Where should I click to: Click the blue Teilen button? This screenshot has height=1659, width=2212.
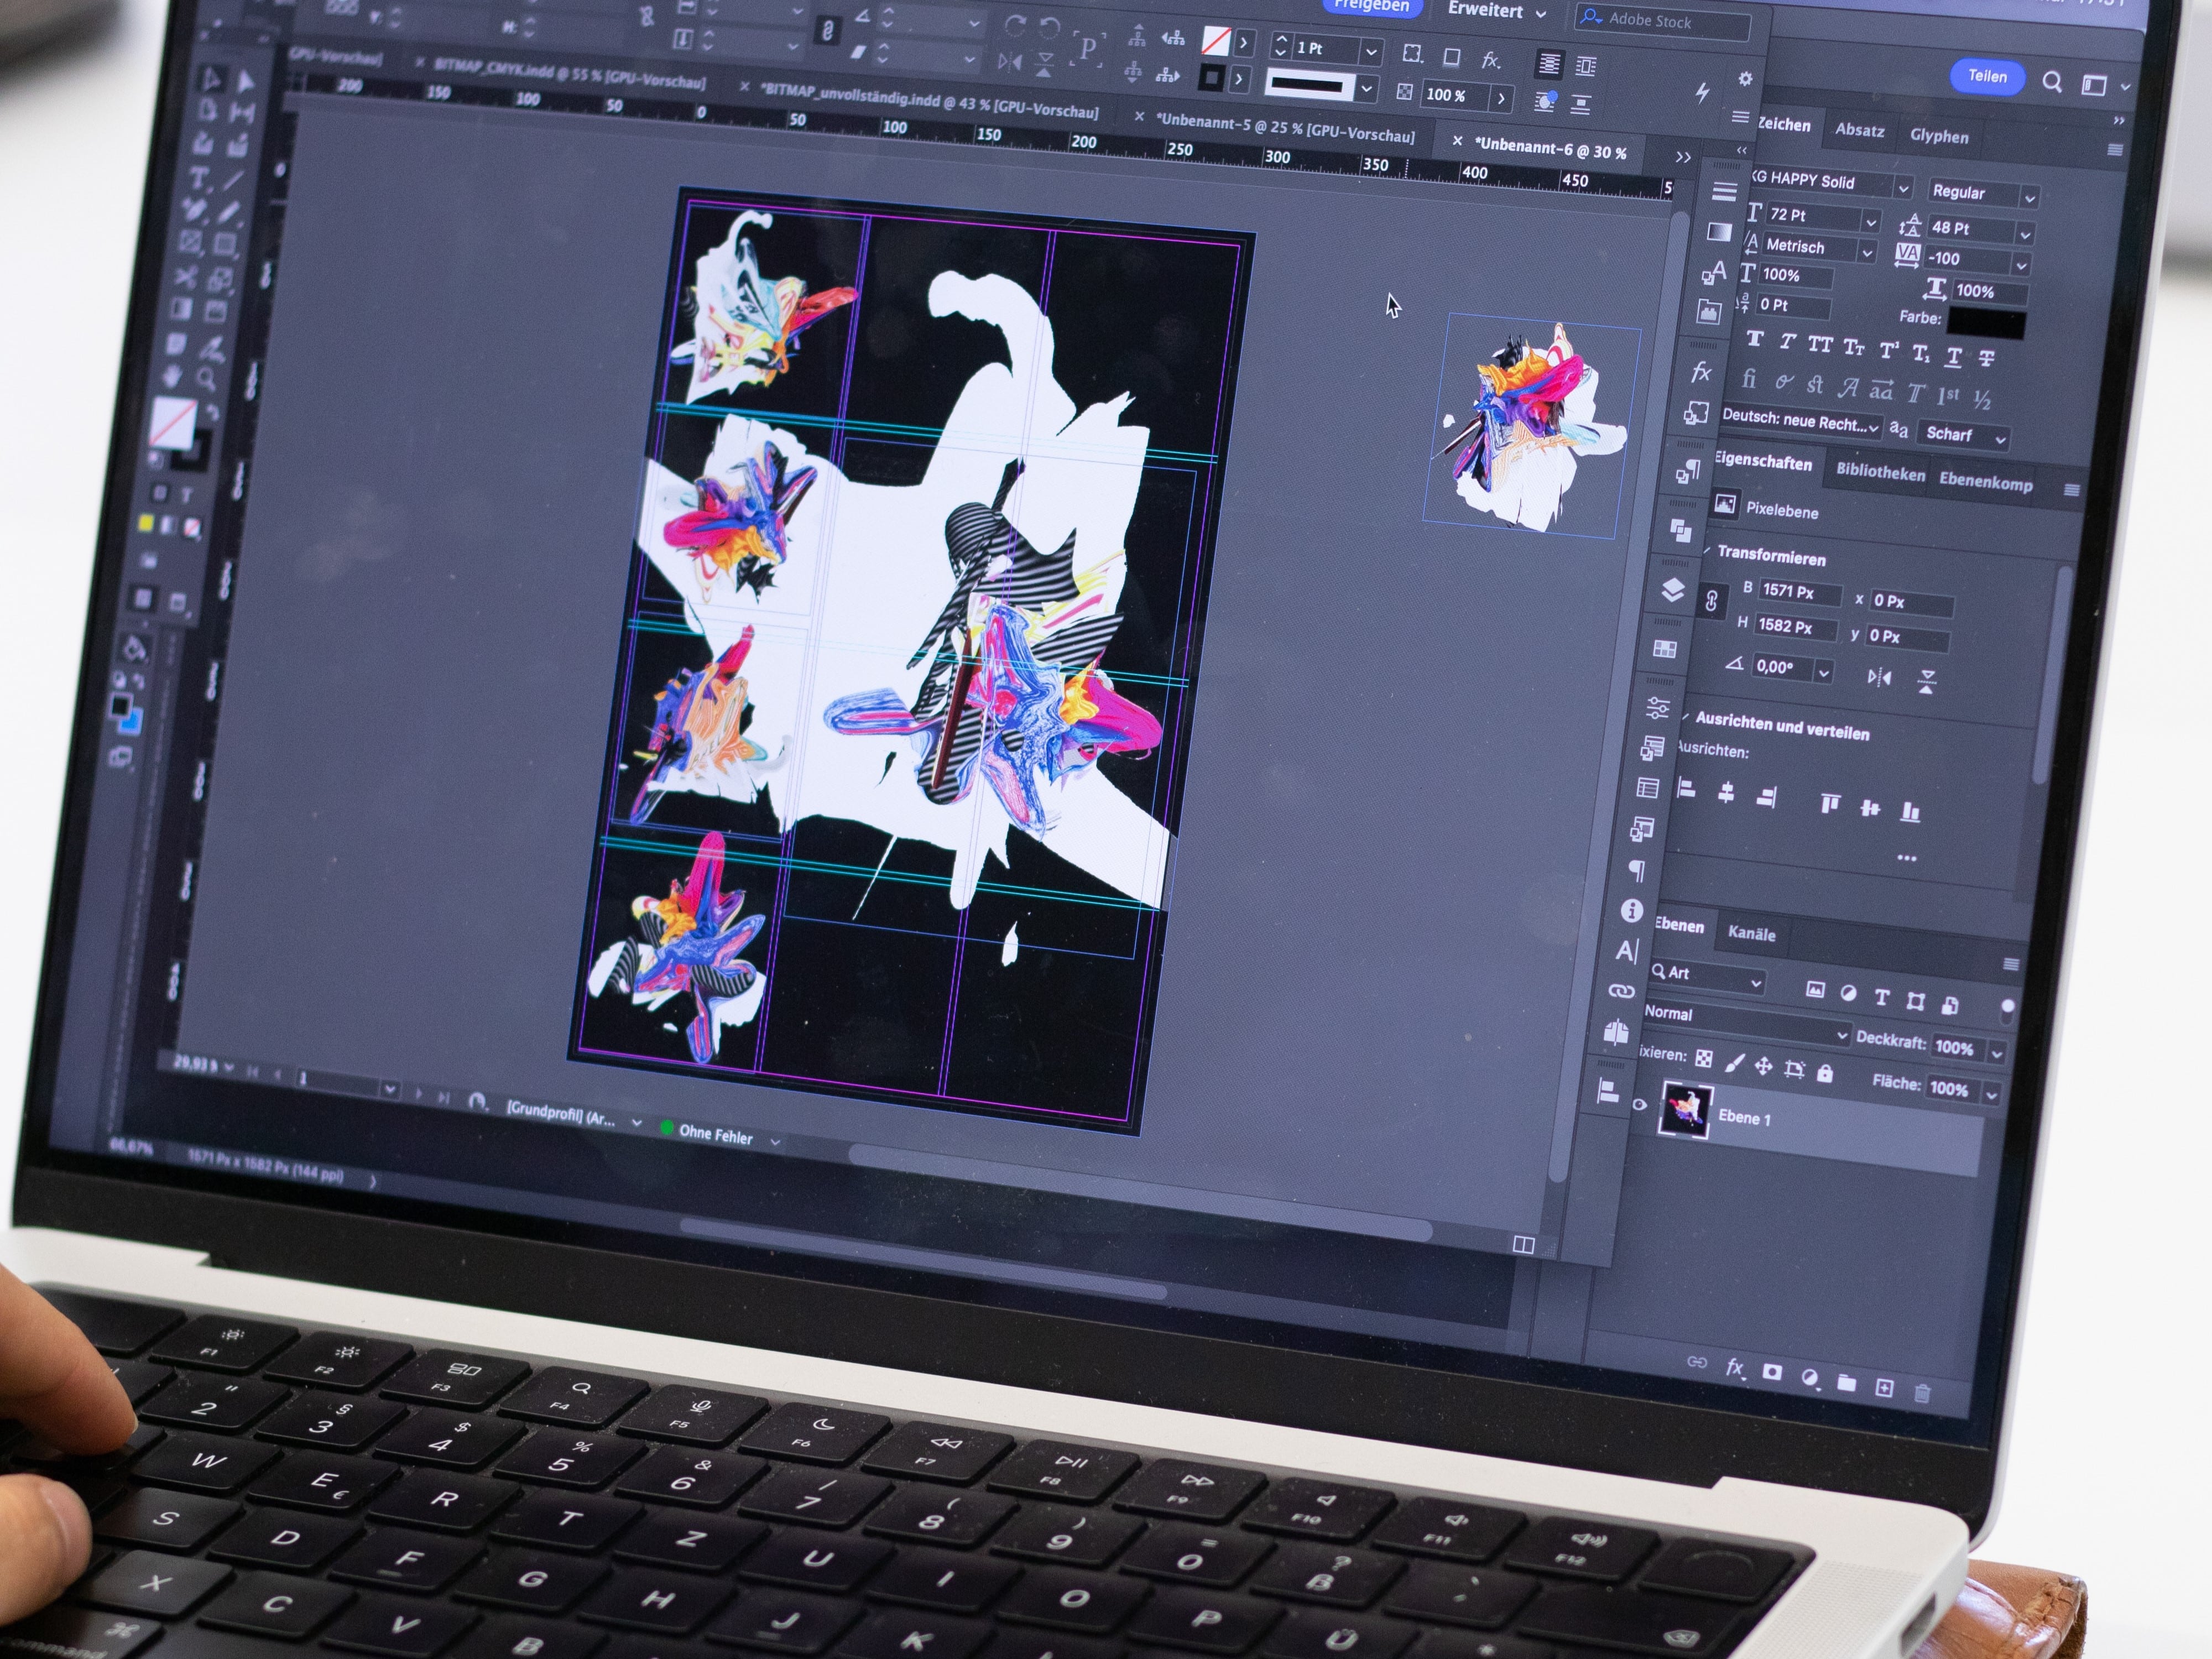[1987, 76]
